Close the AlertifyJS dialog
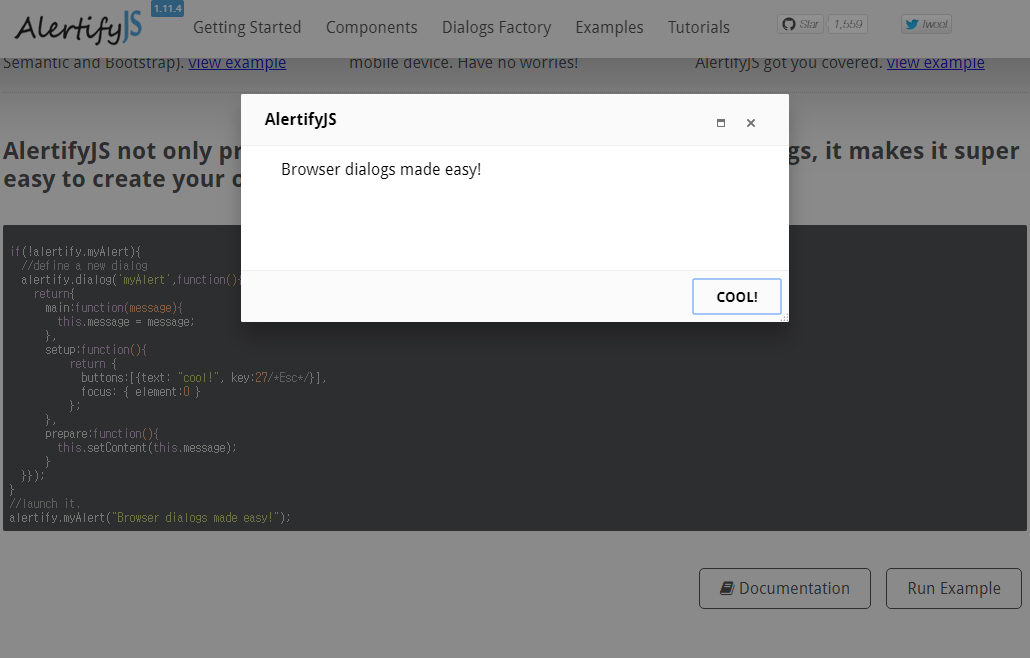The height and width of the screenshot is (658, 1030). click(751, 123)
